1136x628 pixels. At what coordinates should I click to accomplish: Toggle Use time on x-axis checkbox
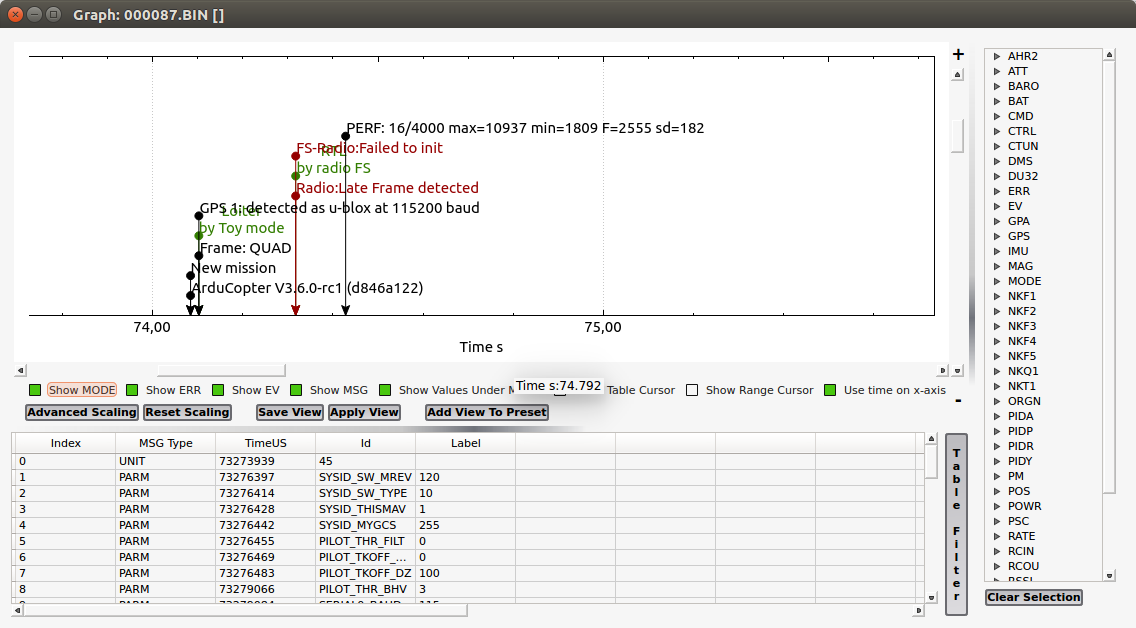tap(830, 390)
